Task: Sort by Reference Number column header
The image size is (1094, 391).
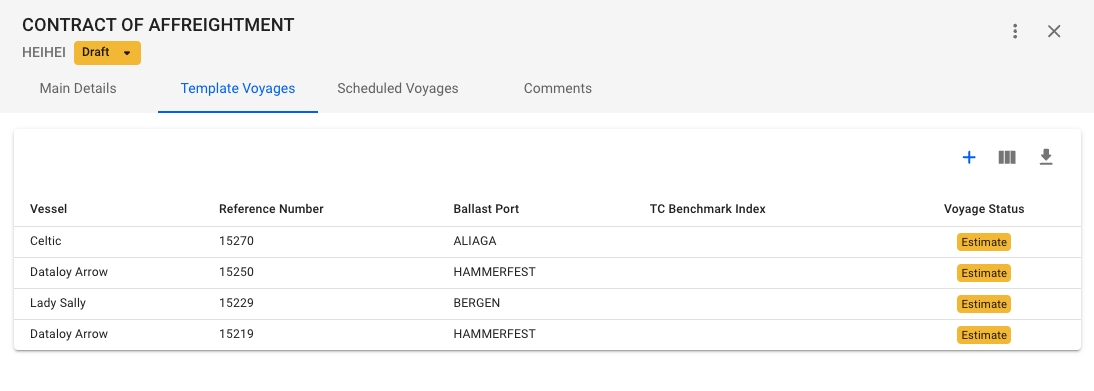Action: point(271,209)
